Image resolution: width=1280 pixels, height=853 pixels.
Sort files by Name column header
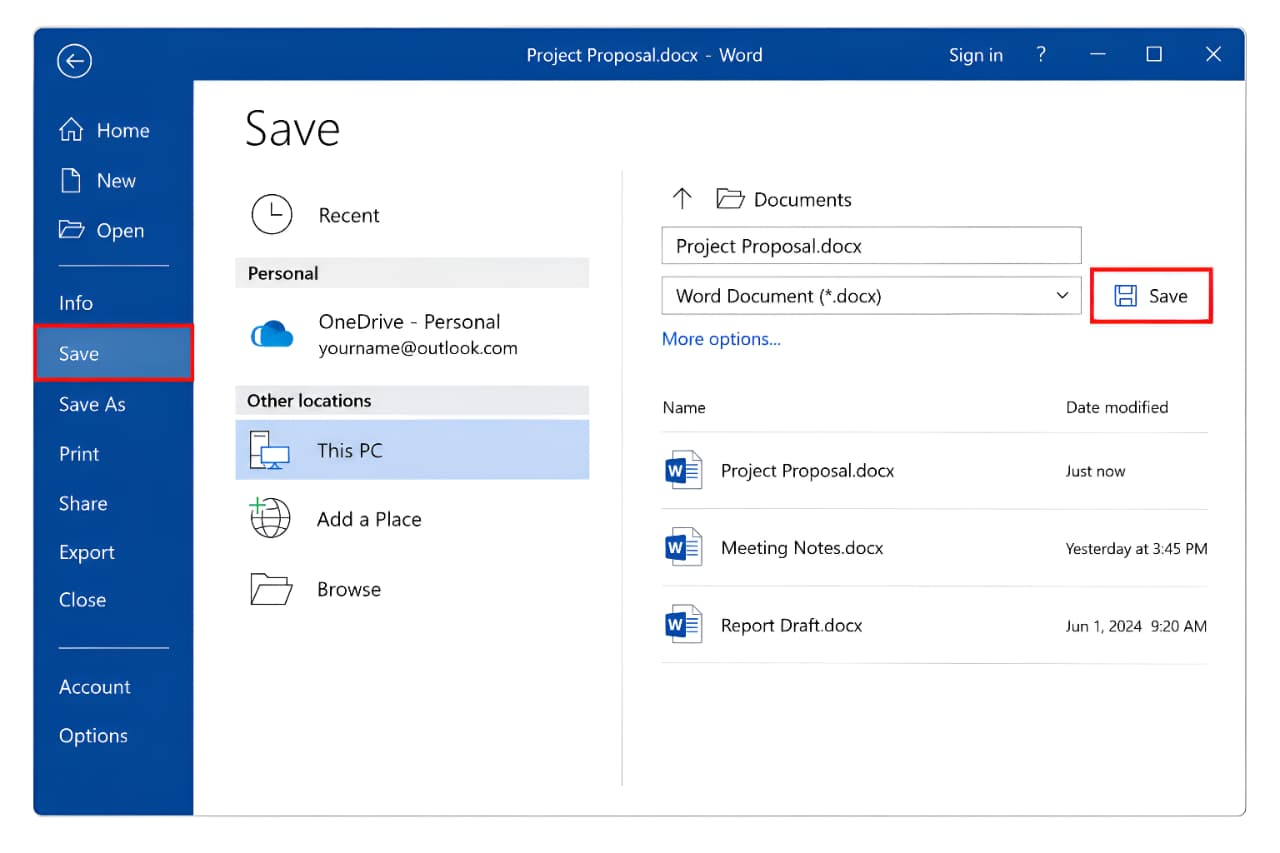(684, 407)
